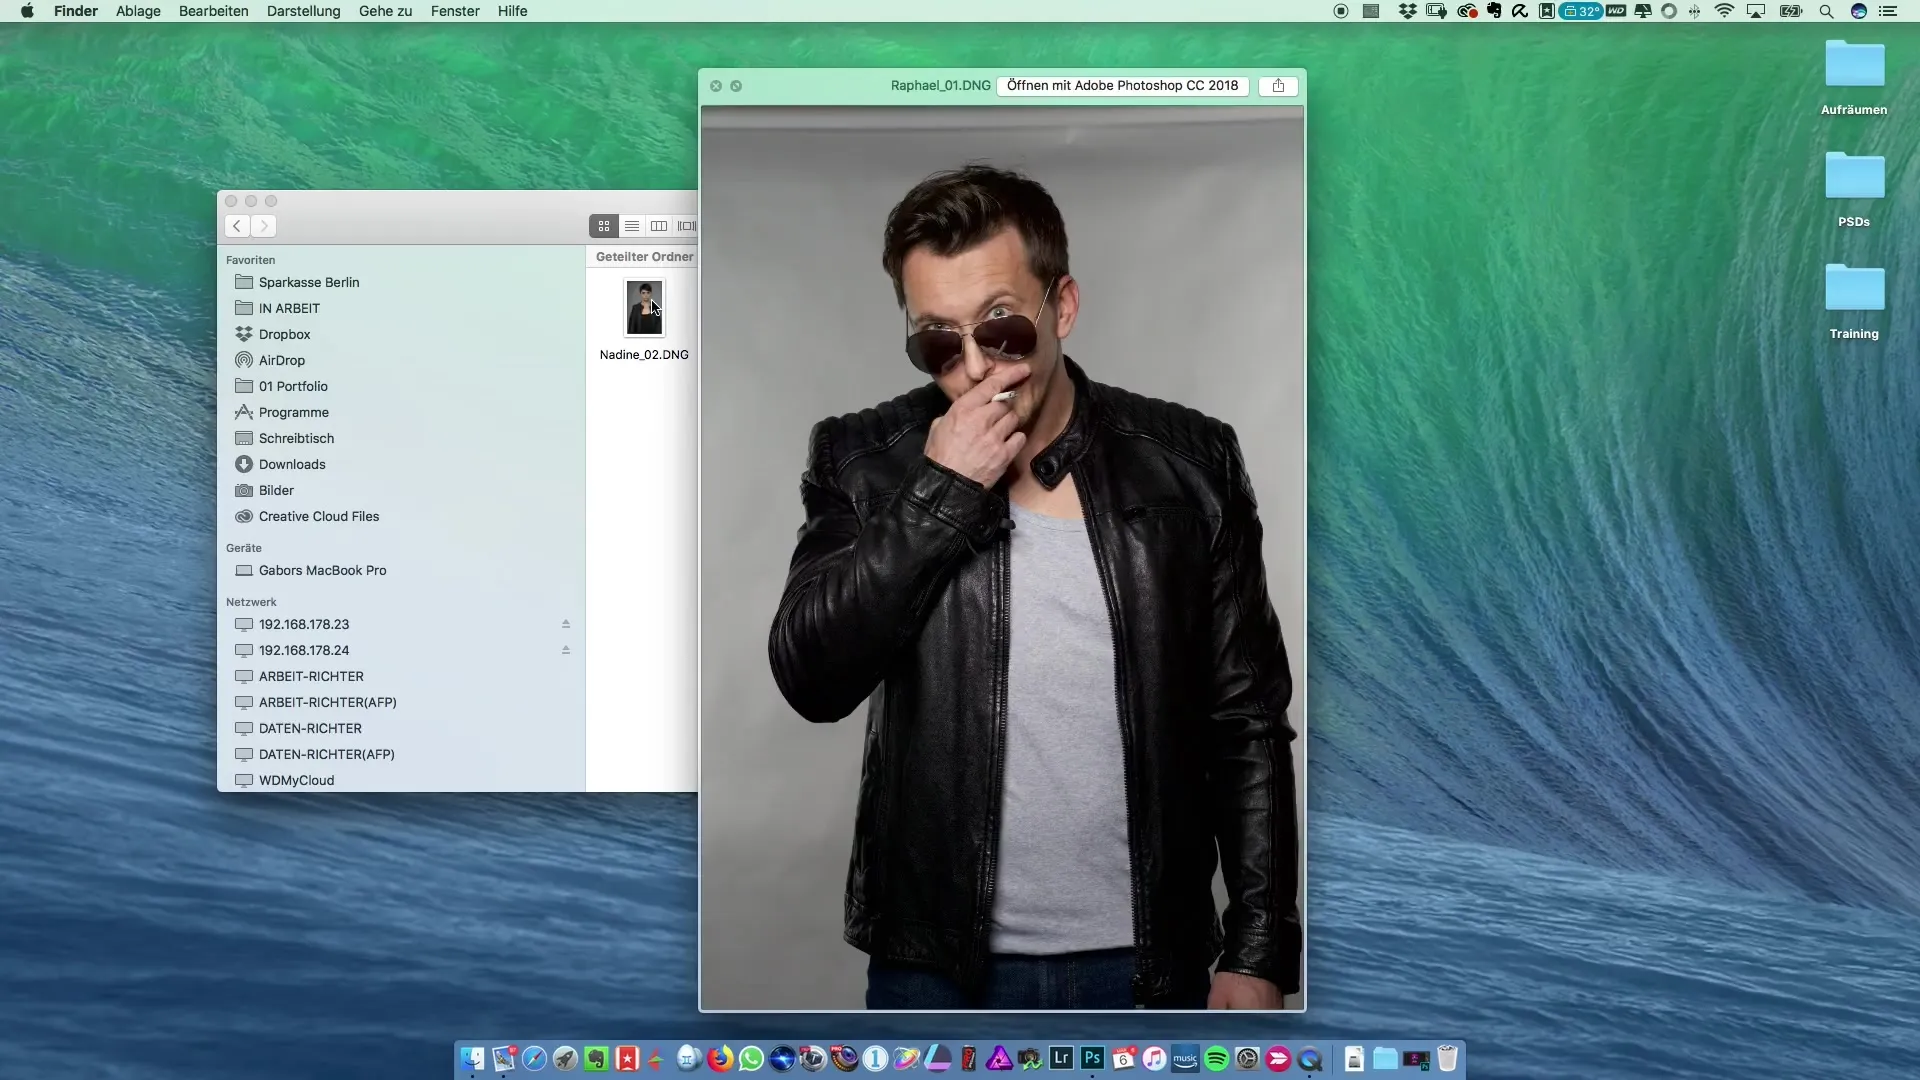Image resolution: width=1920 pixels, height=1080 pixels.
Task: Click the Wi-Fi status icon
Action: [1724, 11]
